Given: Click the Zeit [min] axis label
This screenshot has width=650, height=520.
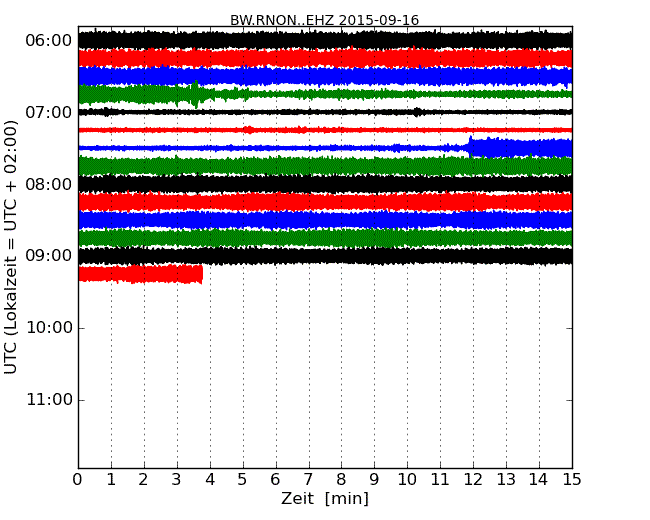Looking at the screenshot, I should point(325,498).
